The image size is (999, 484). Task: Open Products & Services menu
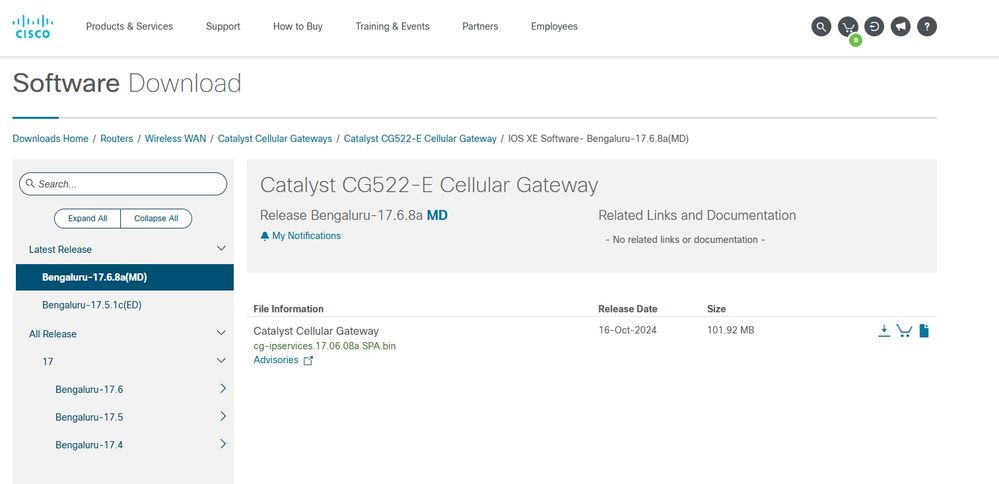(129, 27)
